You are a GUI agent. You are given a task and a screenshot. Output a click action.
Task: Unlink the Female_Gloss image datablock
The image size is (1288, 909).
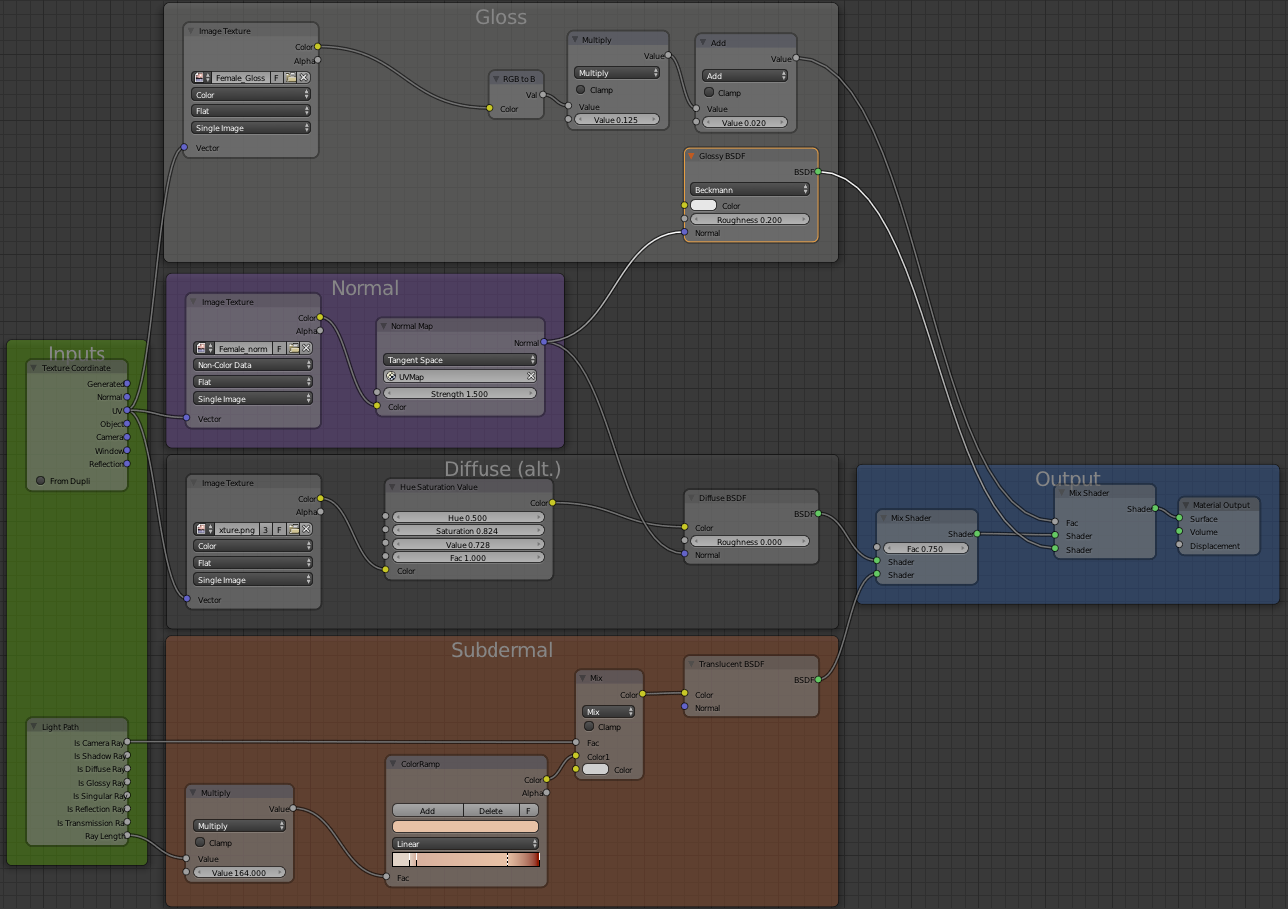tap(304, 77)
